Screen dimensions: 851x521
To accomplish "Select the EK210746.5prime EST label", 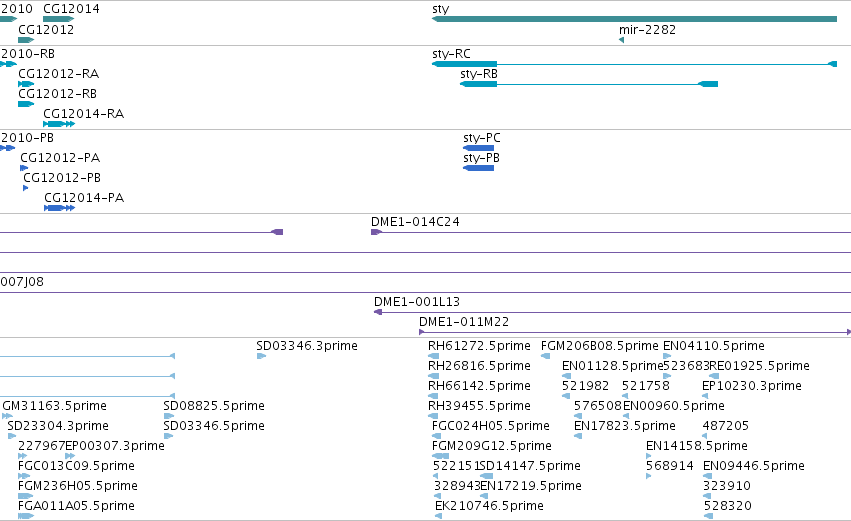I will tap(490, 506).
